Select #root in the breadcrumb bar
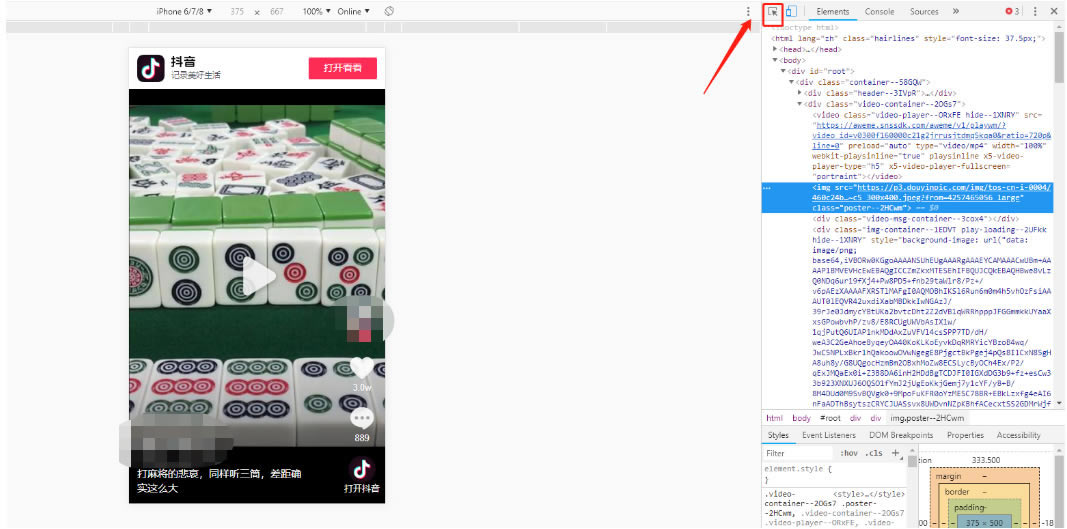The height and width of the screenshot is (529, 1067). [830, 418]
